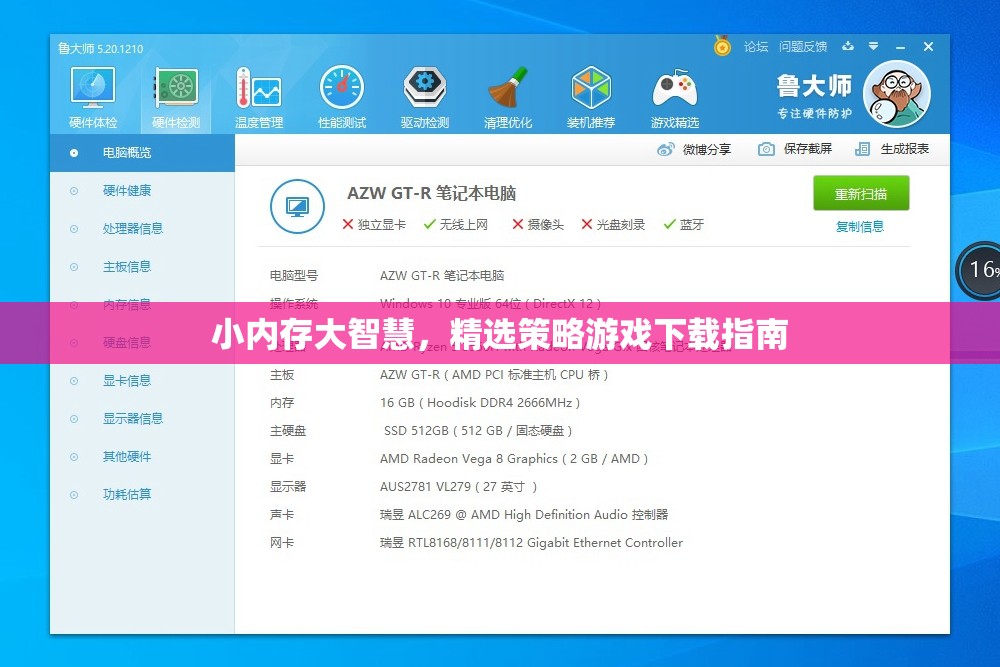The height and width of the screenshot is (667, 1000).
Task: Open the 硬件体检 hardware checkup icon
Action: [93, 98]
